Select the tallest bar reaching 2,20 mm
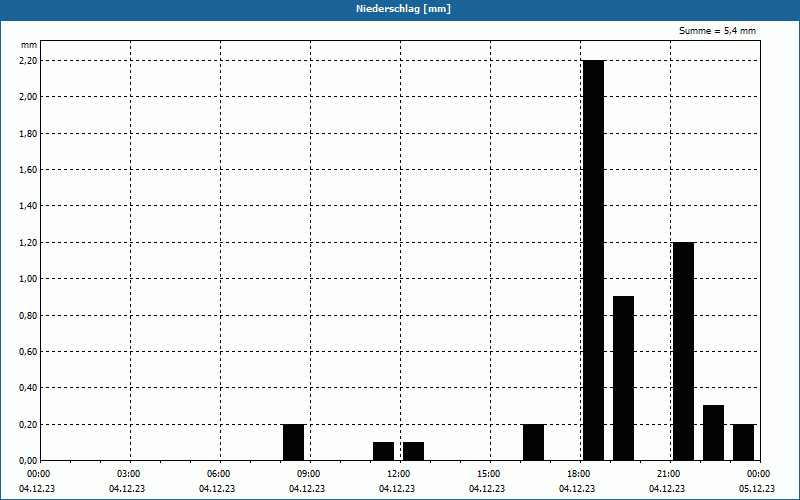Image resolution: width=800 pixels, height=500 pixels. click(x=593, y=260)
